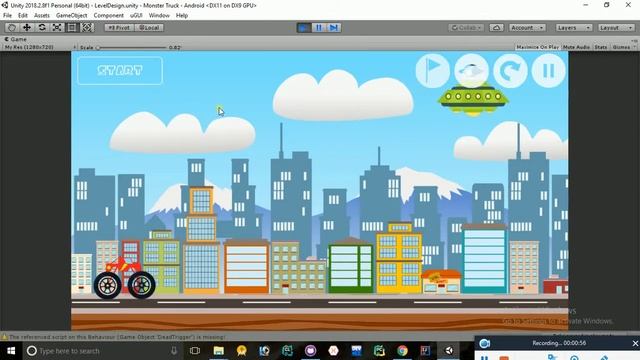
Task: Open the Layout dropdown
Action: pyautogui.click(x=616, y=27)
